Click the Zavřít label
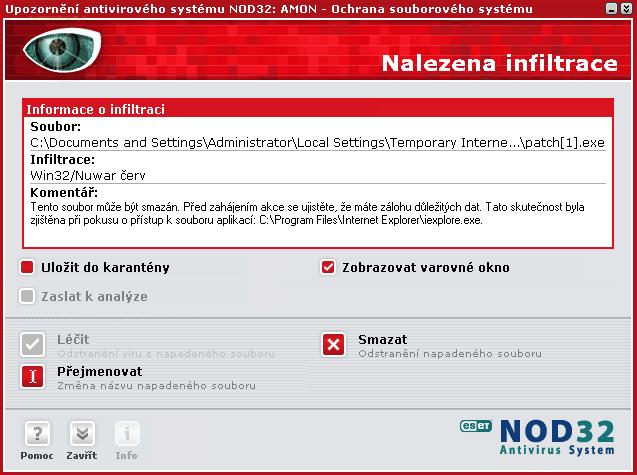Viewport: 637px width, 475px height. [82, 455]
